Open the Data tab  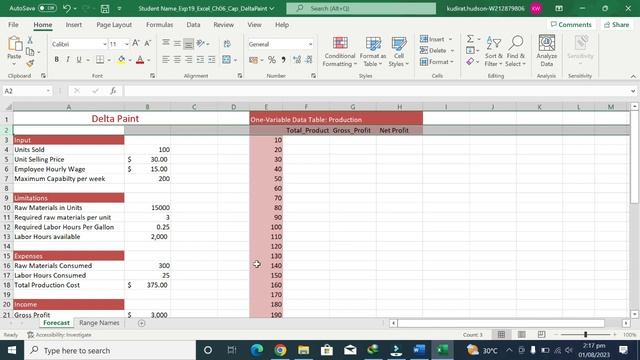193,24
